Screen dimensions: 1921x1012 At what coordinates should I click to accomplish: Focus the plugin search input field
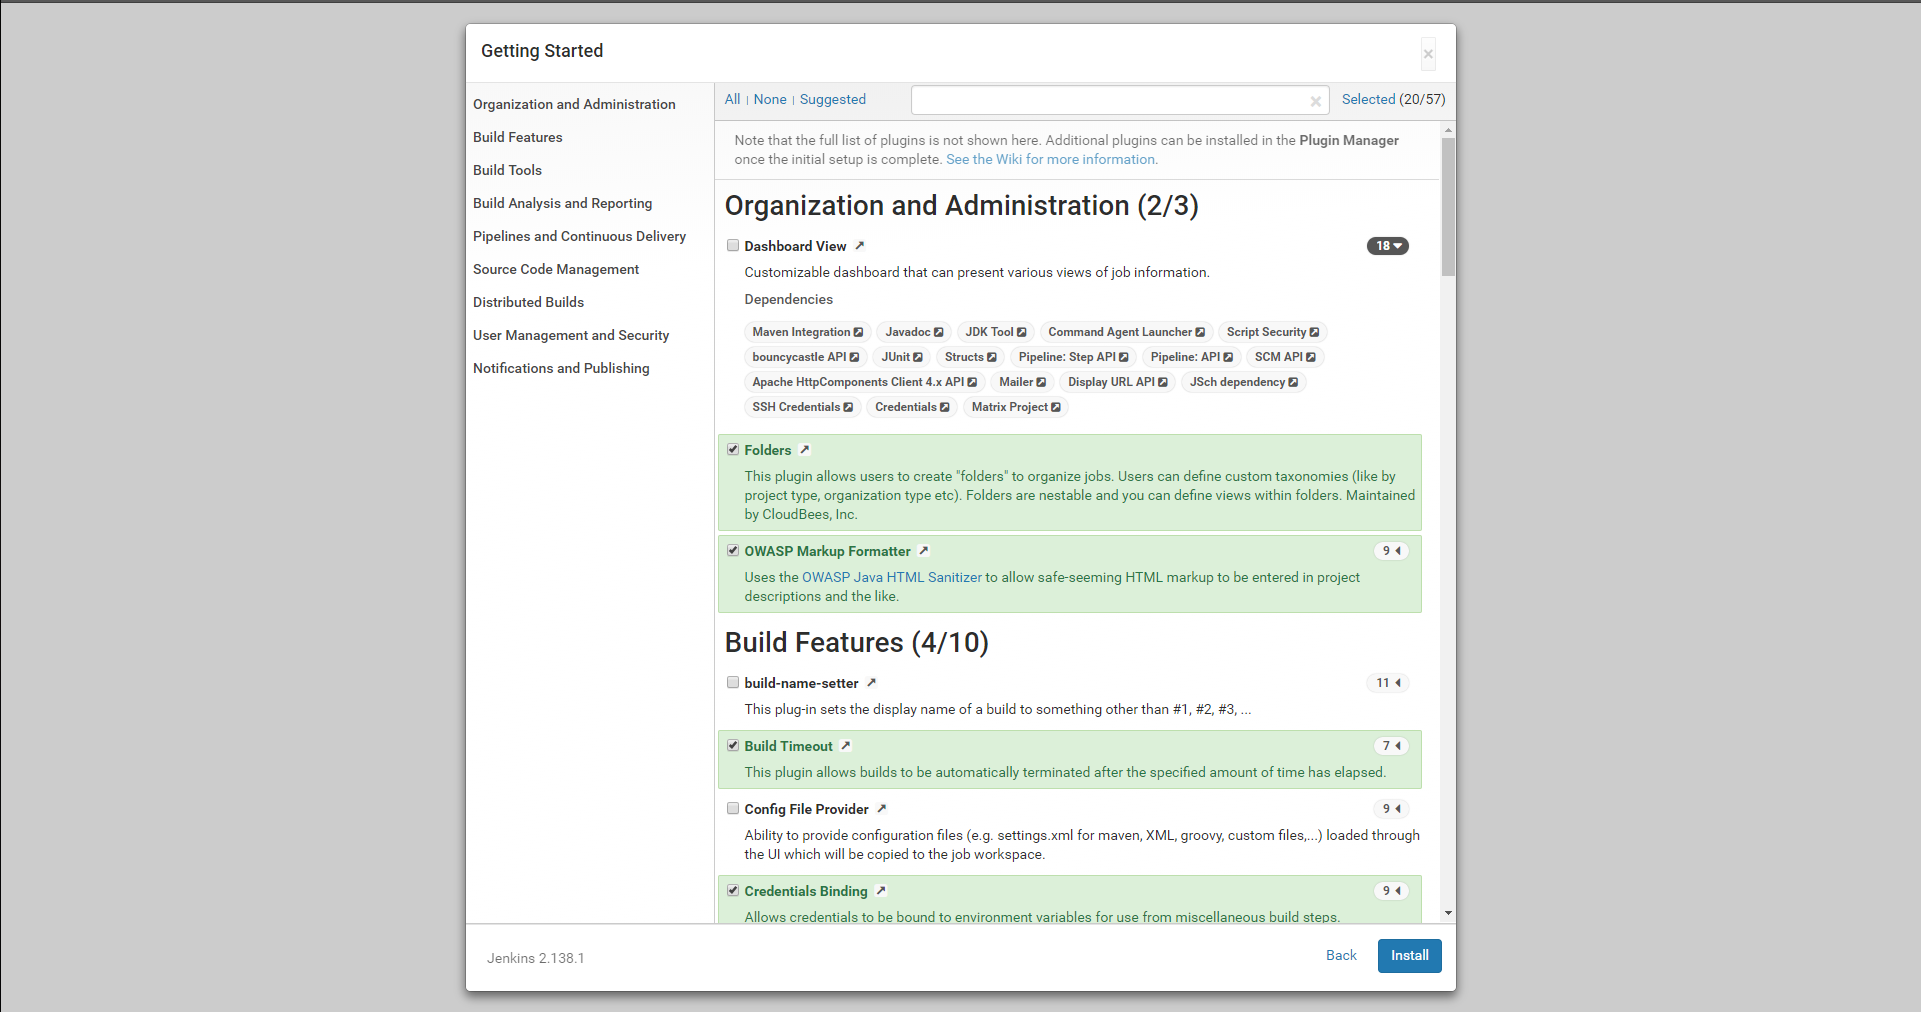pos(1120,100)
